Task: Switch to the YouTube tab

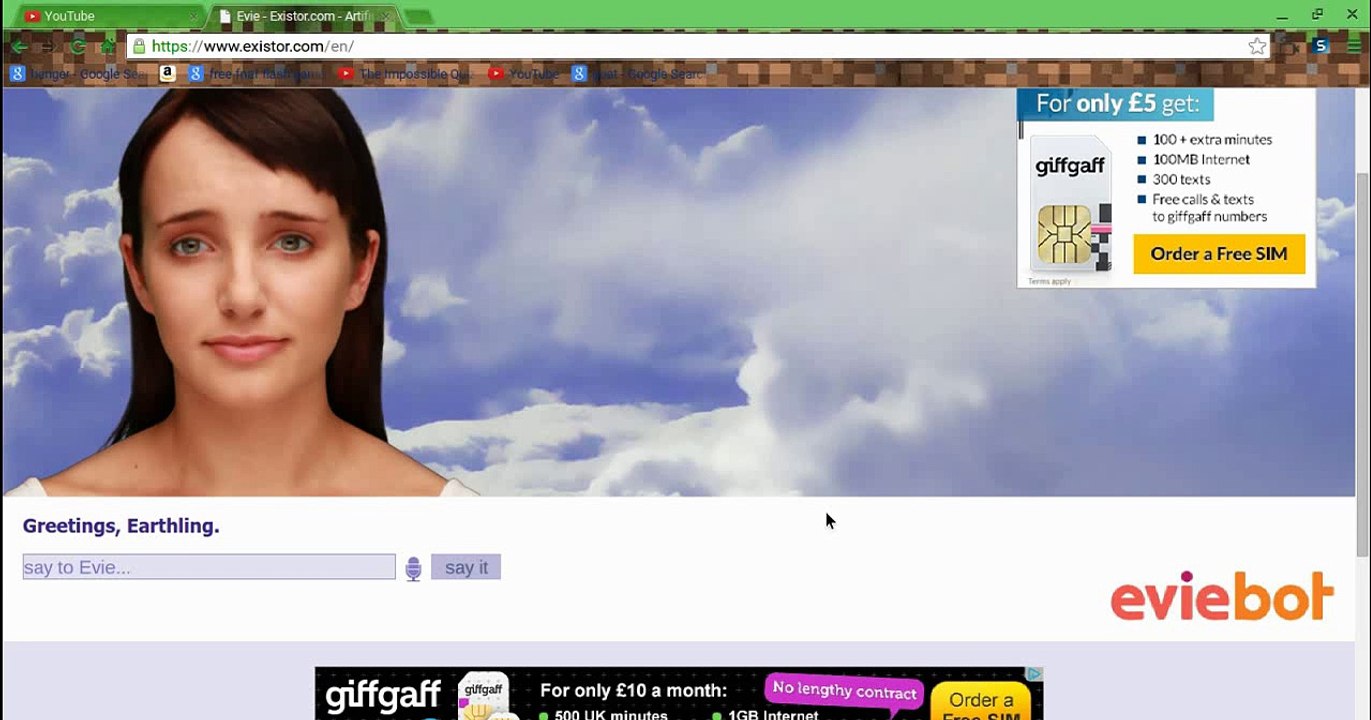Action: [107, 16]
